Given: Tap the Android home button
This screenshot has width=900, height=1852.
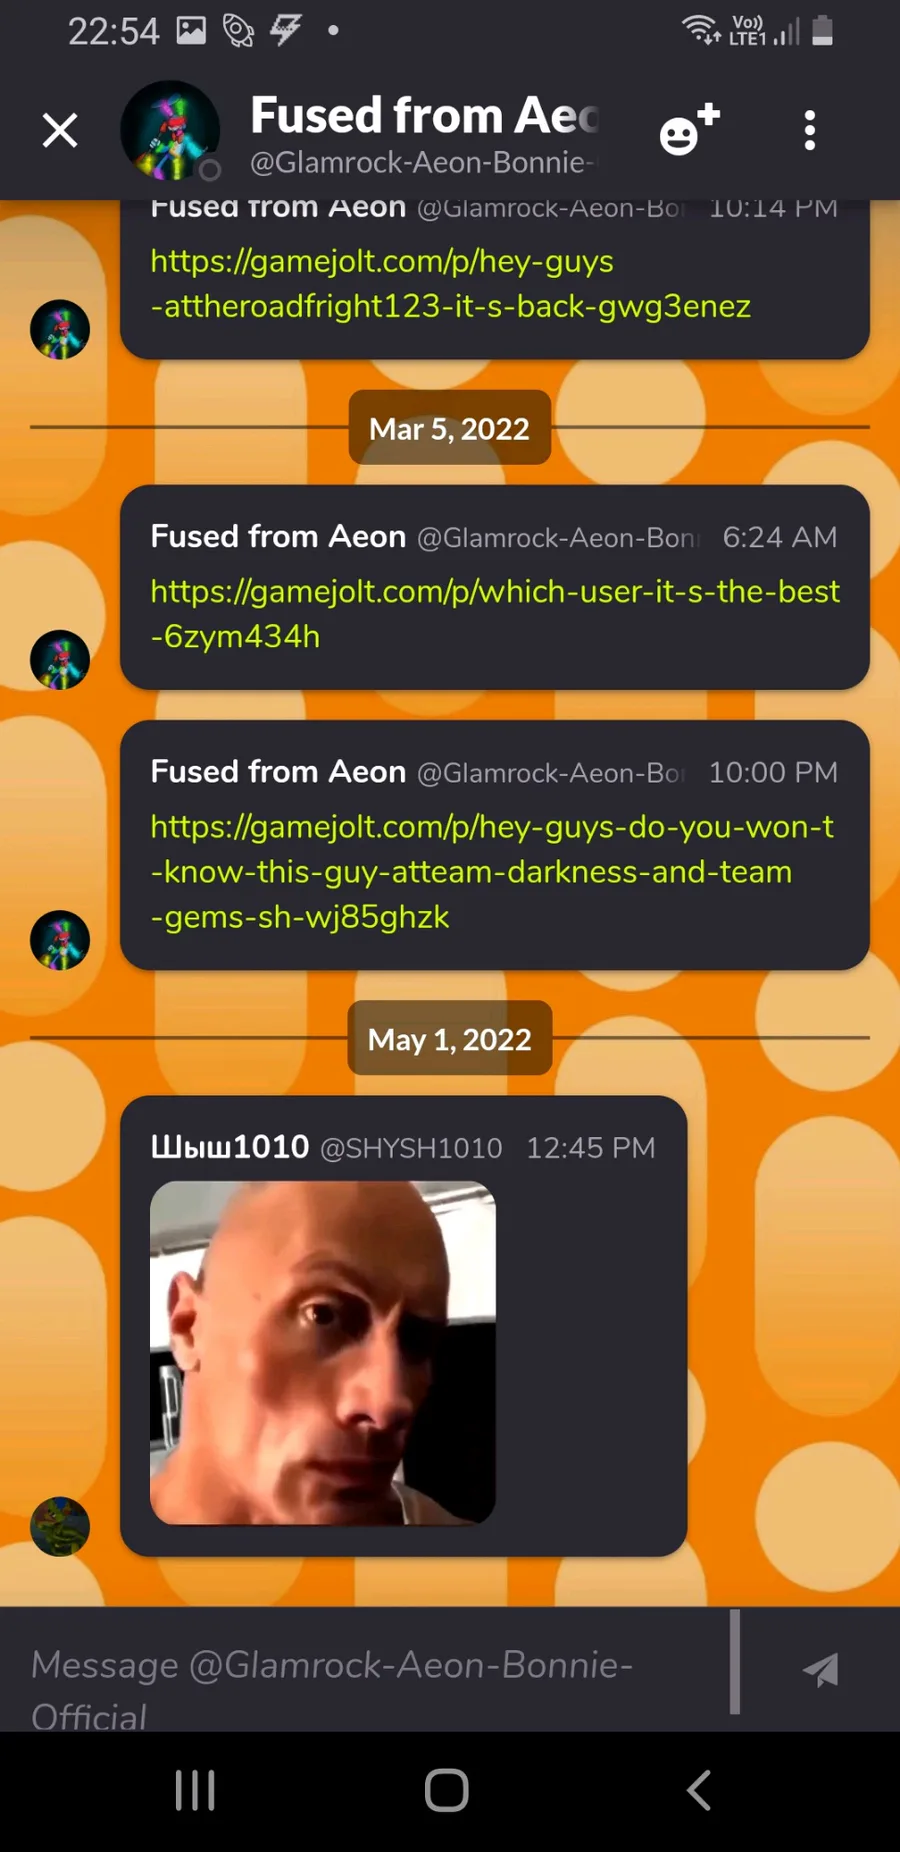Looking at the screenshot, I should point(447,1790).
